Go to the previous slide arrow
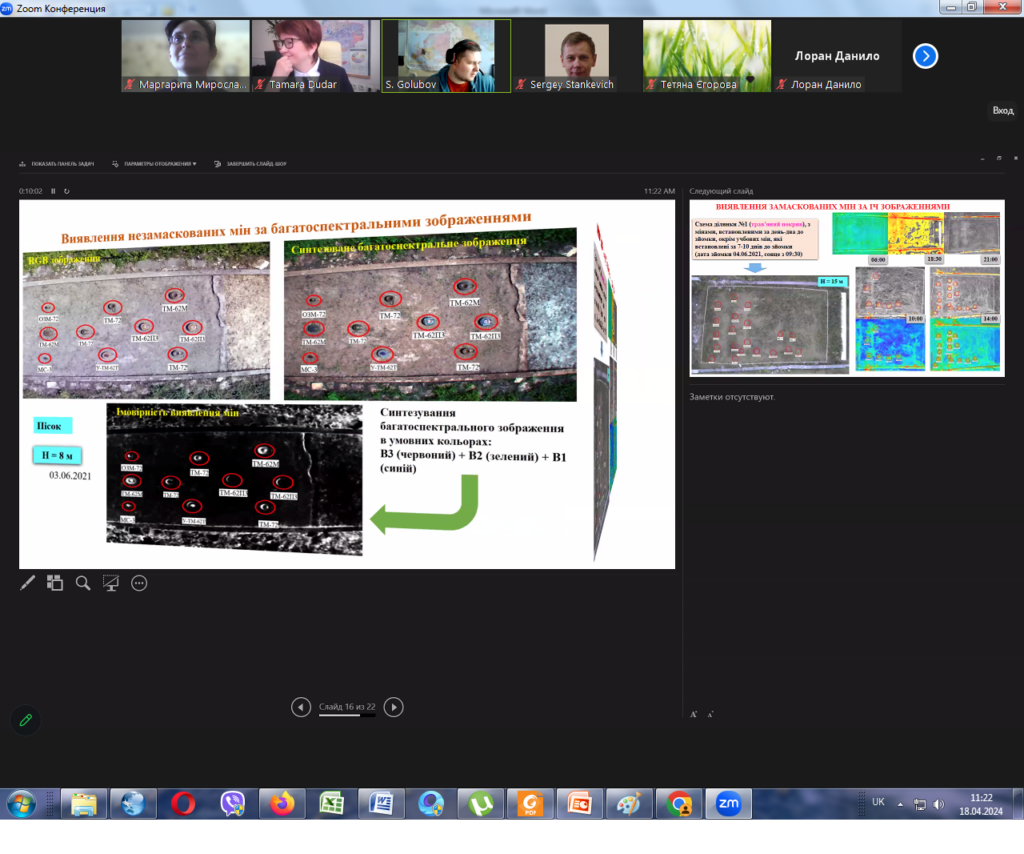The image size is (1024, 854). click(300, 707)
